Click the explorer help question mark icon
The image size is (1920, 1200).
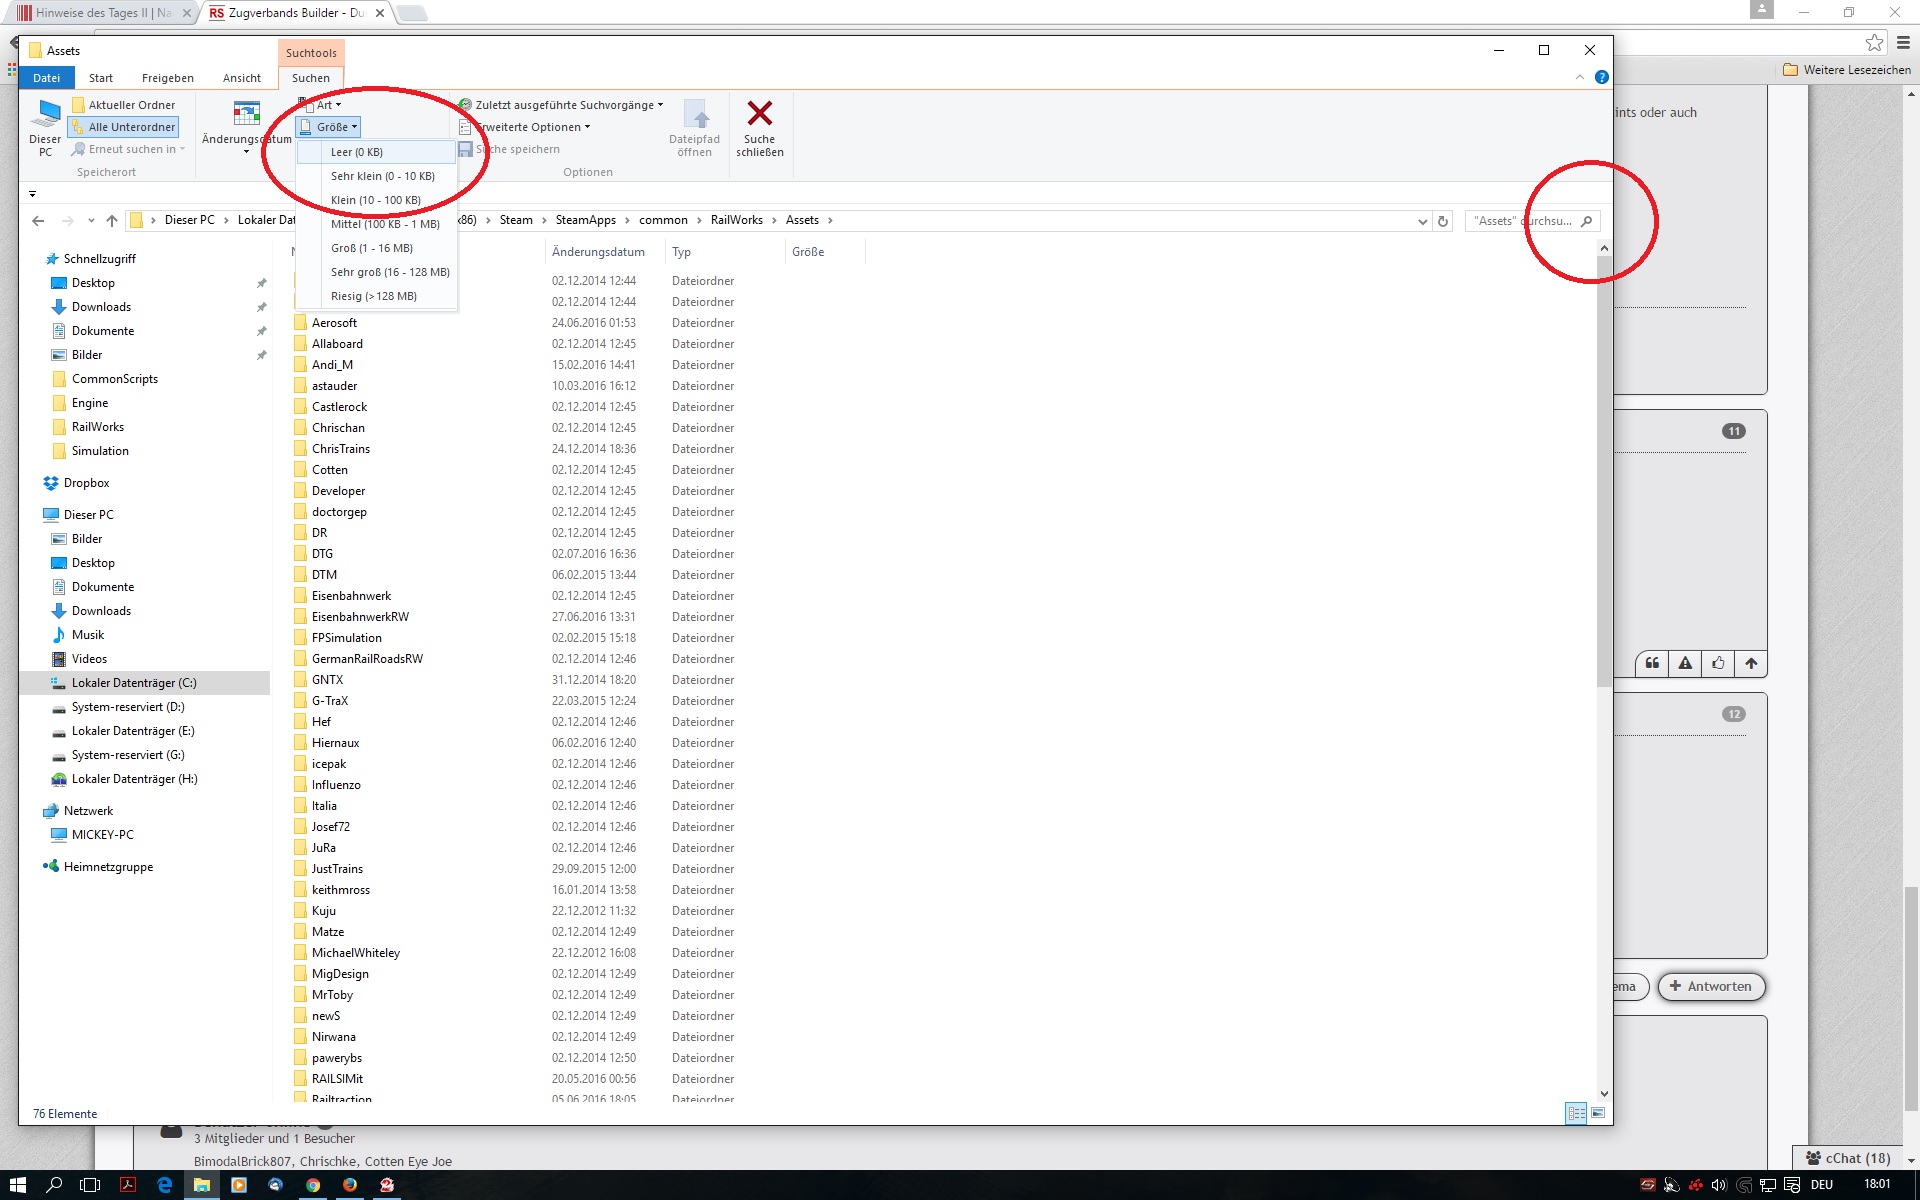click(x=1602, y=77)
